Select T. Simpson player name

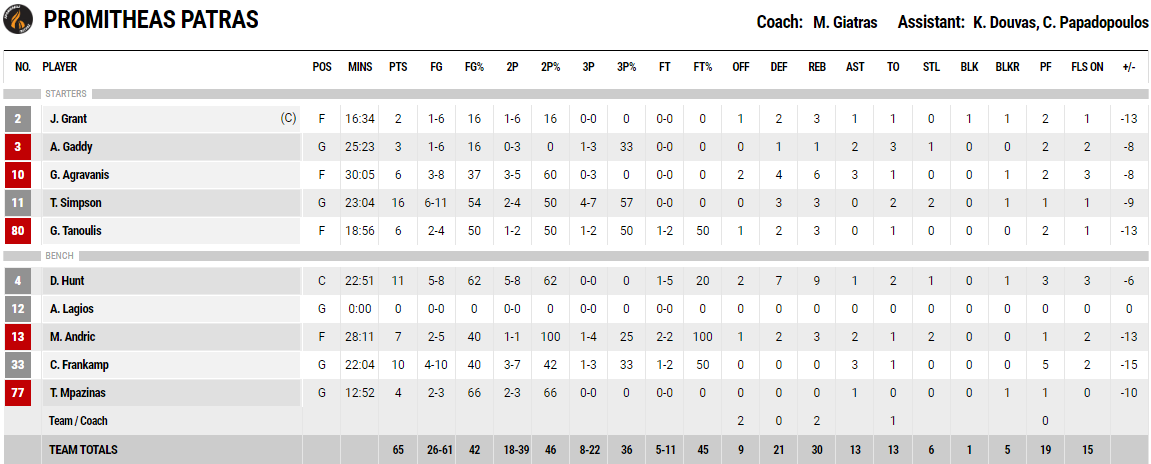[76, 203]
